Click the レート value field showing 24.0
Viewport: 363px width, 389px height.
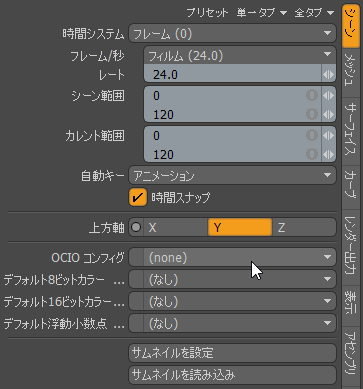(233, 75)
